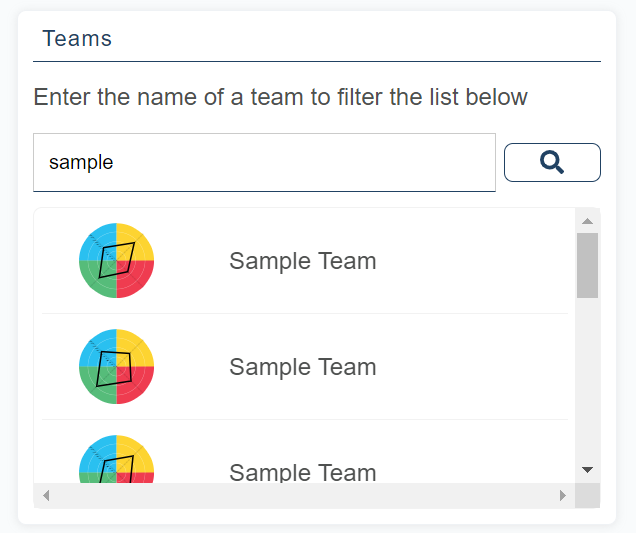Click the word 'sample' in search box
Viewport: 636px width, 533px height.
[x=81, y=162]
